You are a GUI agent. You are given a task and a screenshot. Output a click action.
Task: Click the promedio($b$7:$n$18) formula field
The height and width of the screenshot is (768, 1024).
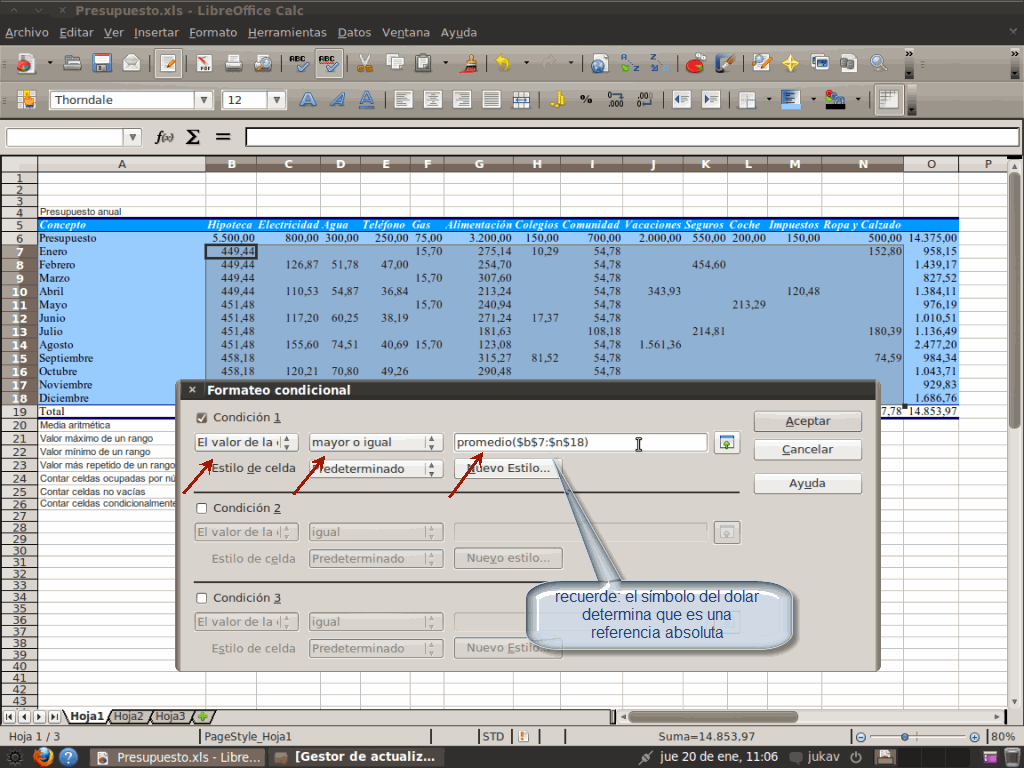[x=581, y=442]
